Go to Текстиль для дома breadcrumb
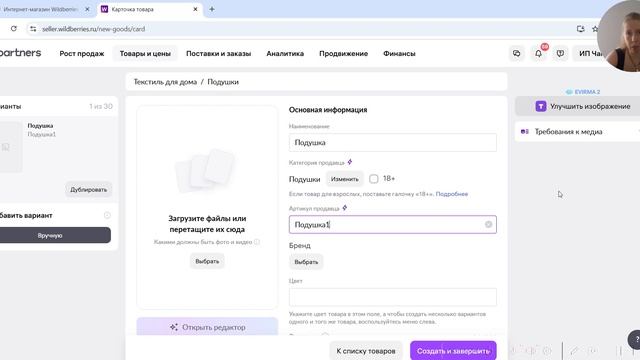 [165, 82]
